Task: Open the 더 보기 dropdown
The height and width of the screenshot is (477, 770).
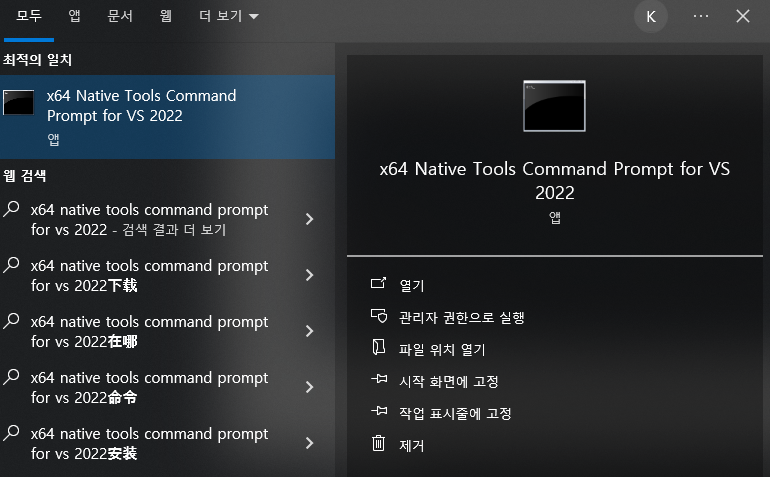Action: tap(228, 16)
